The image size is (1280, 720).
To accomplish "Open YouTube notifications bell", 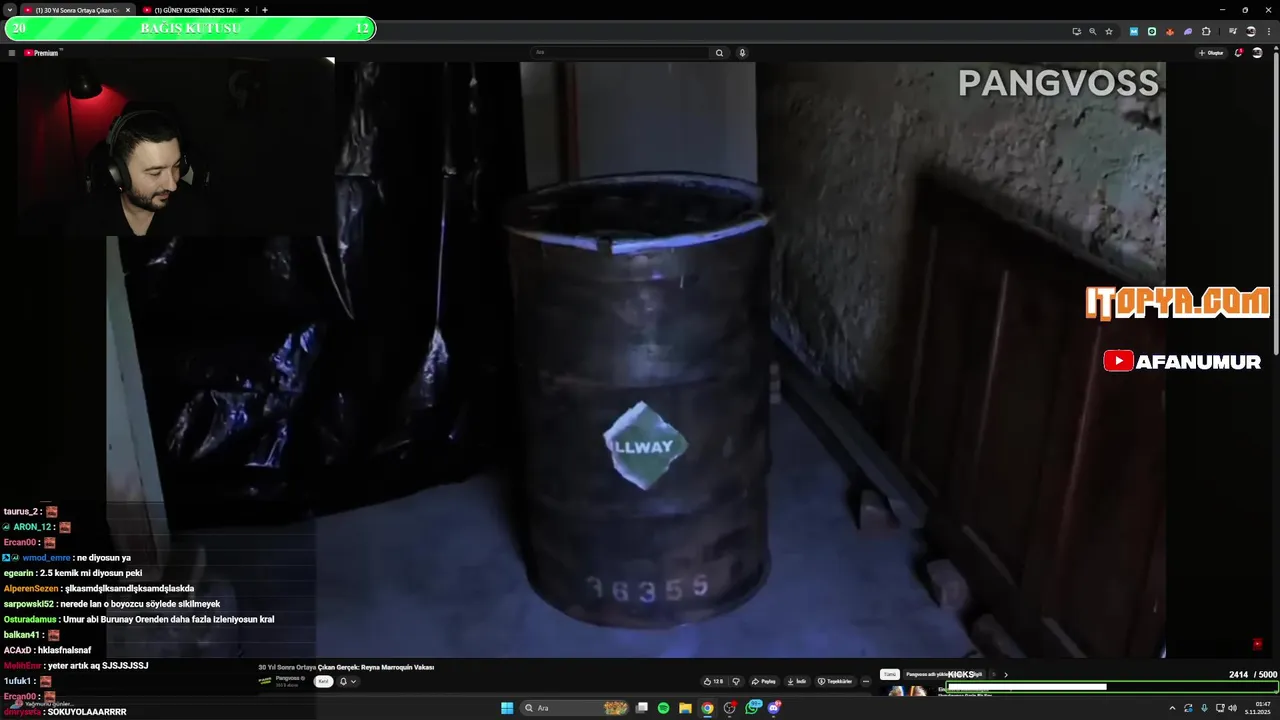I will click(x=1238, y=53).
